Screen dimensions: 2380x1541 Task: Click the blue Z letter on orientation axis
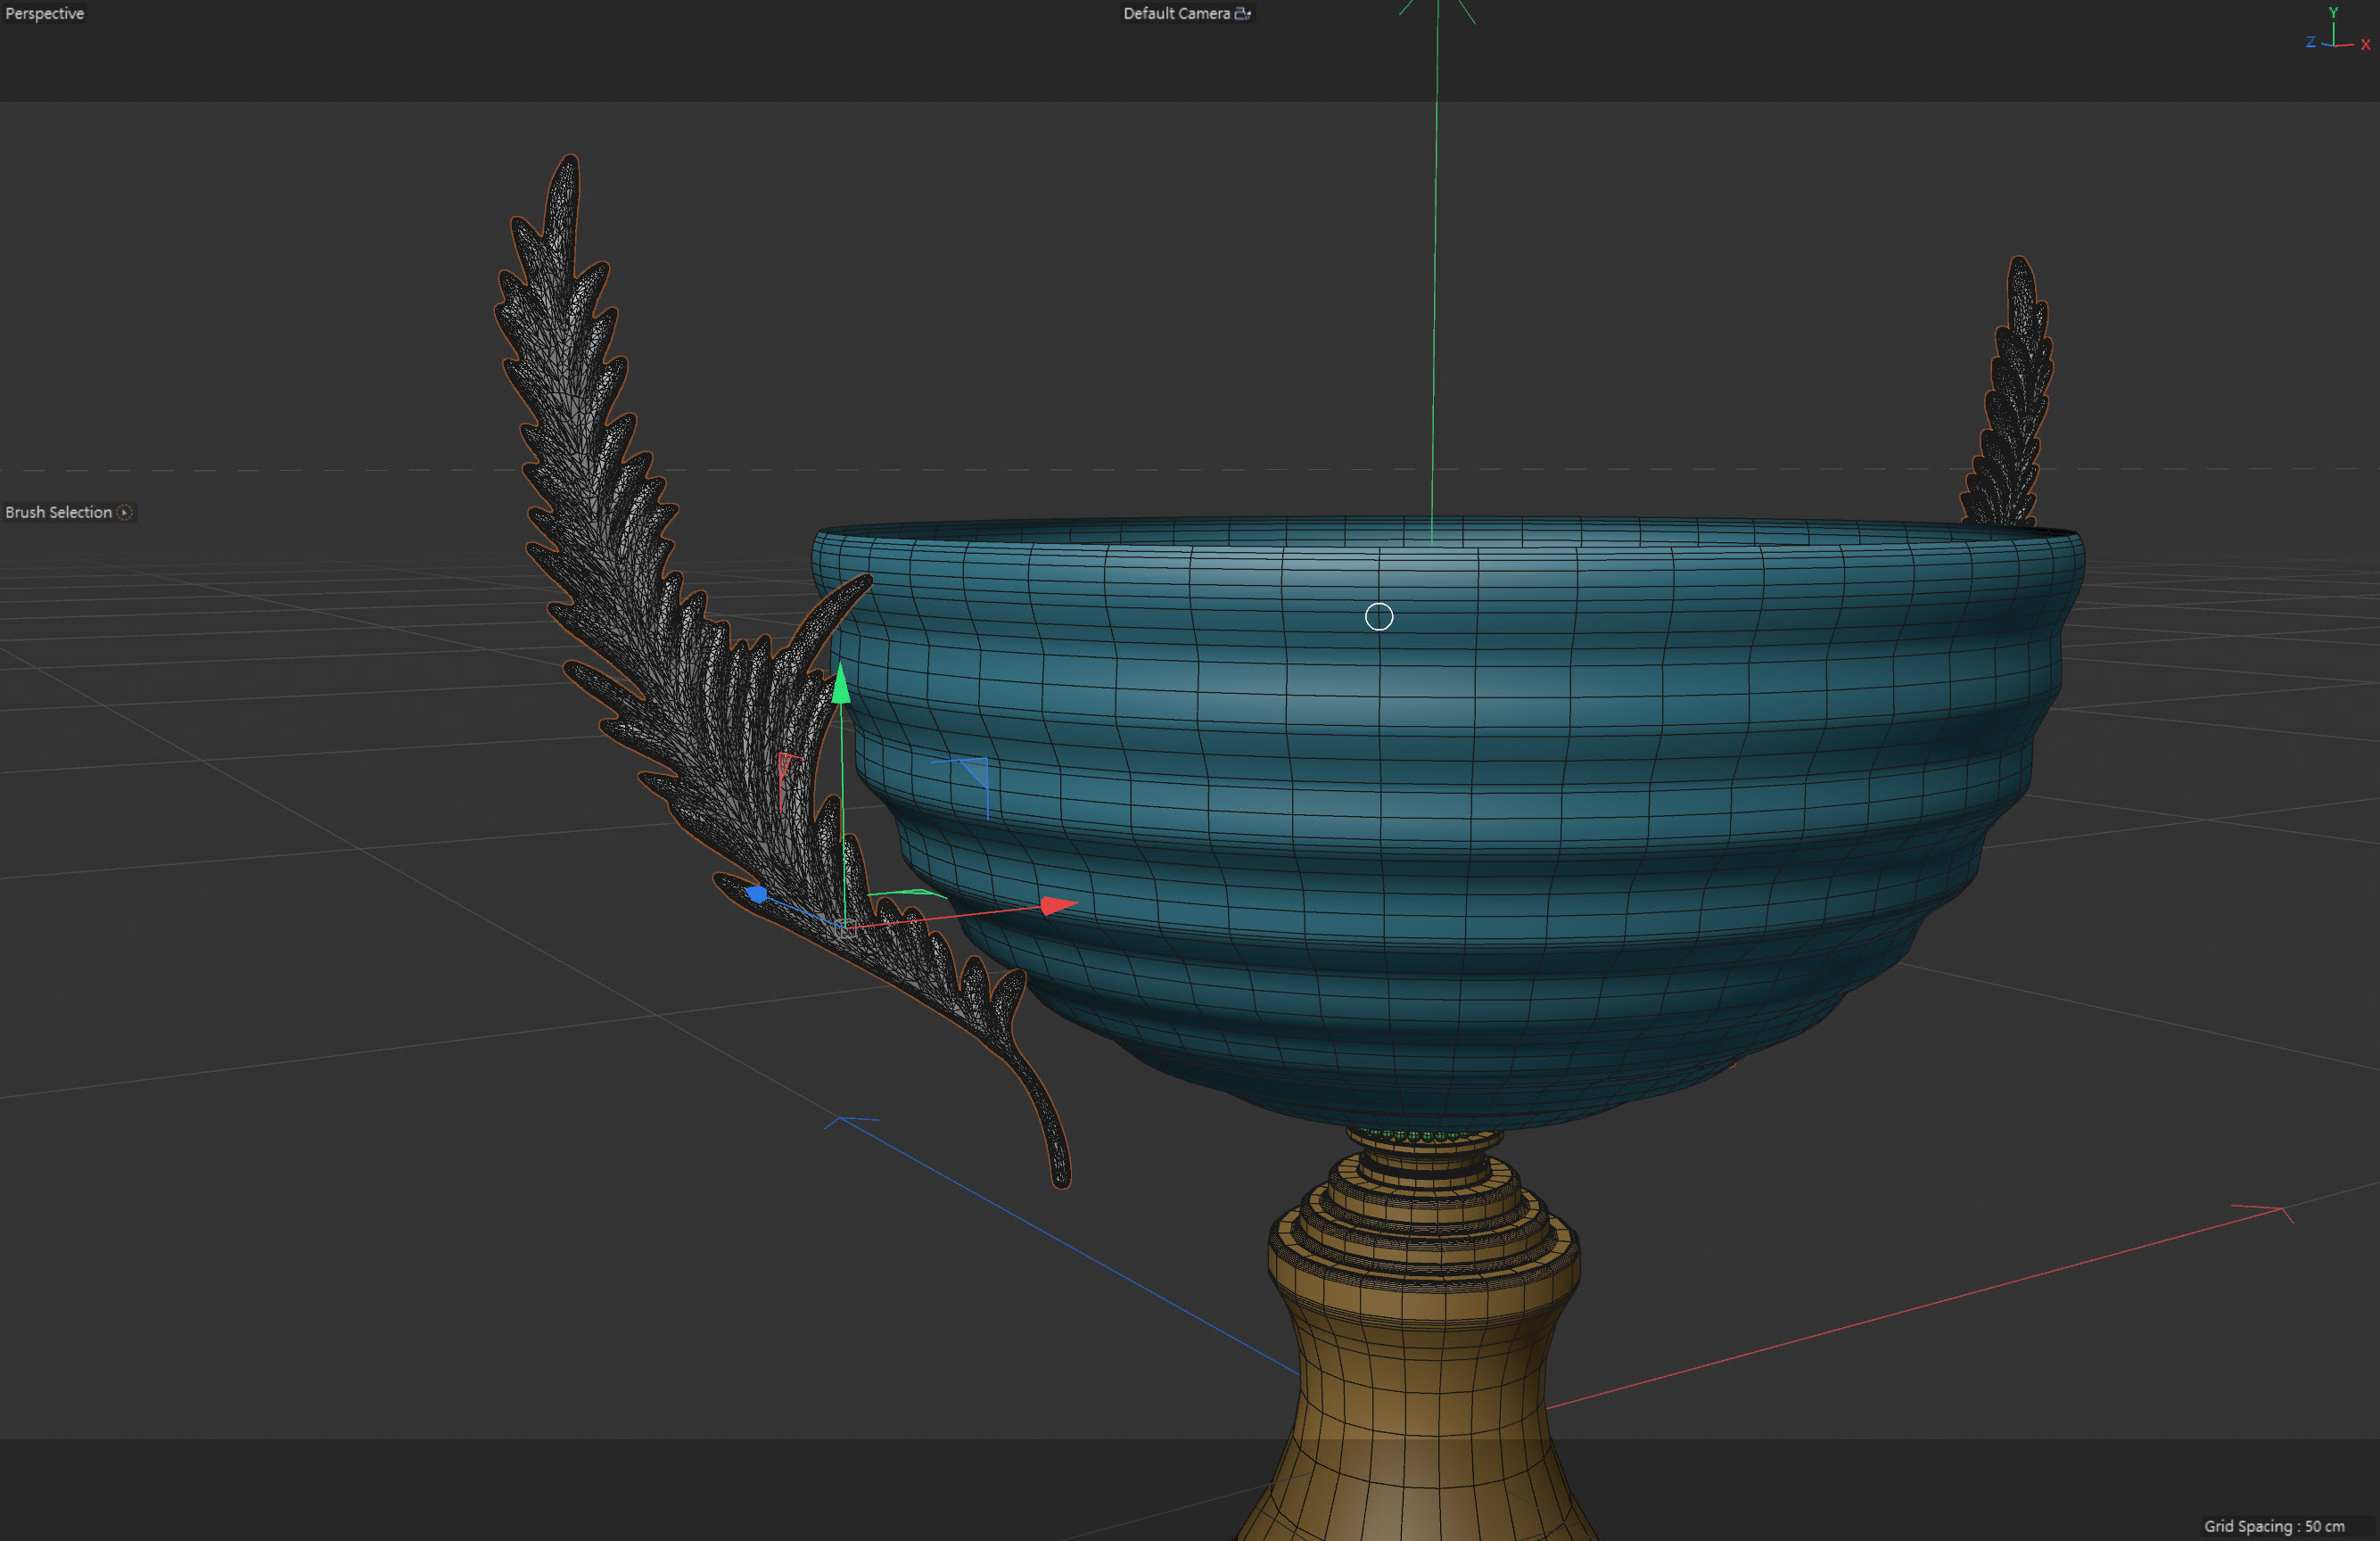click(x=2310, y=42)
